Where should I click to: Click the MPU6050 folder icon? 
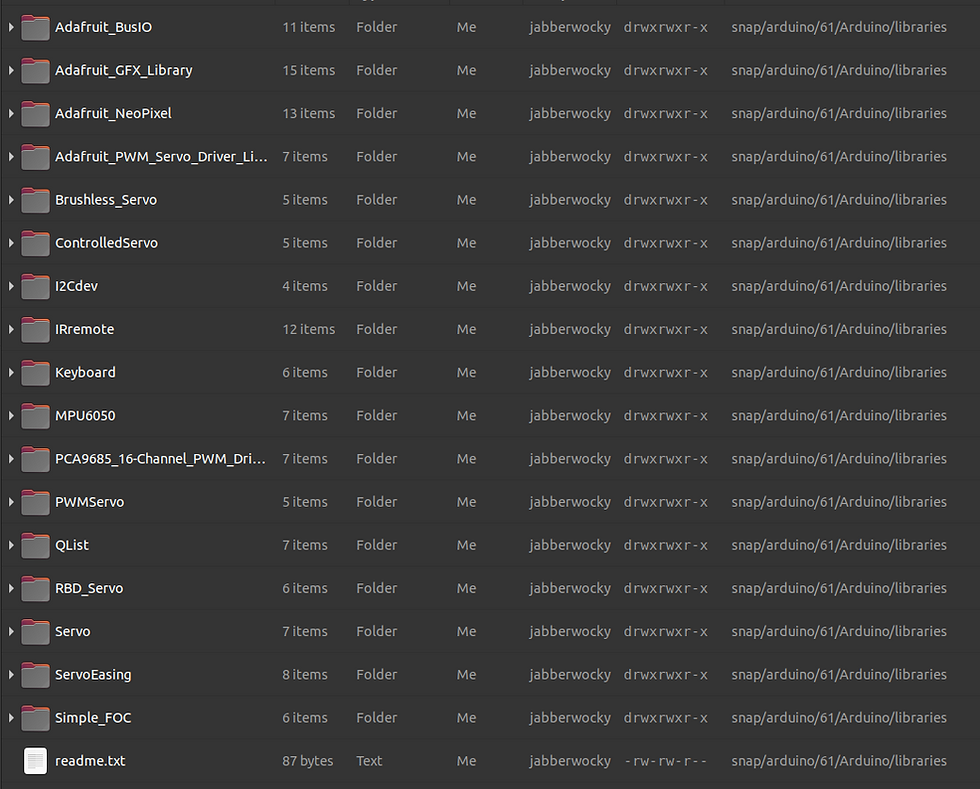(35, 416)
